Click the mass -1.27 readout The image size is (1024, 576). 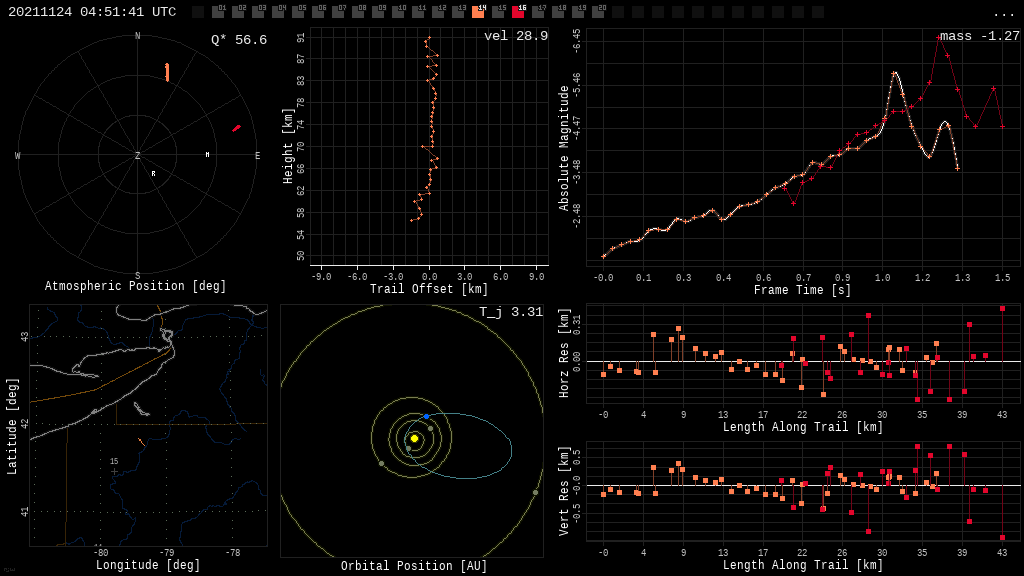[x=980, y=36]
